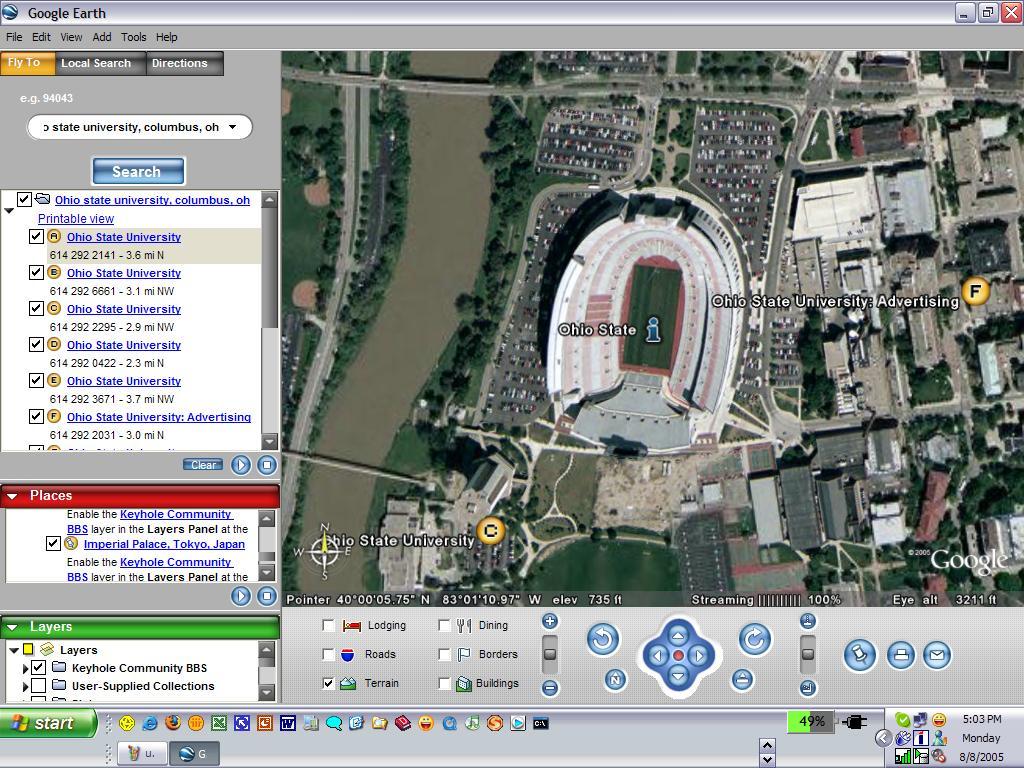This screenshot has width=1024, height=768.
Task: Open the Windows Start menu
Action: [48, 723]
